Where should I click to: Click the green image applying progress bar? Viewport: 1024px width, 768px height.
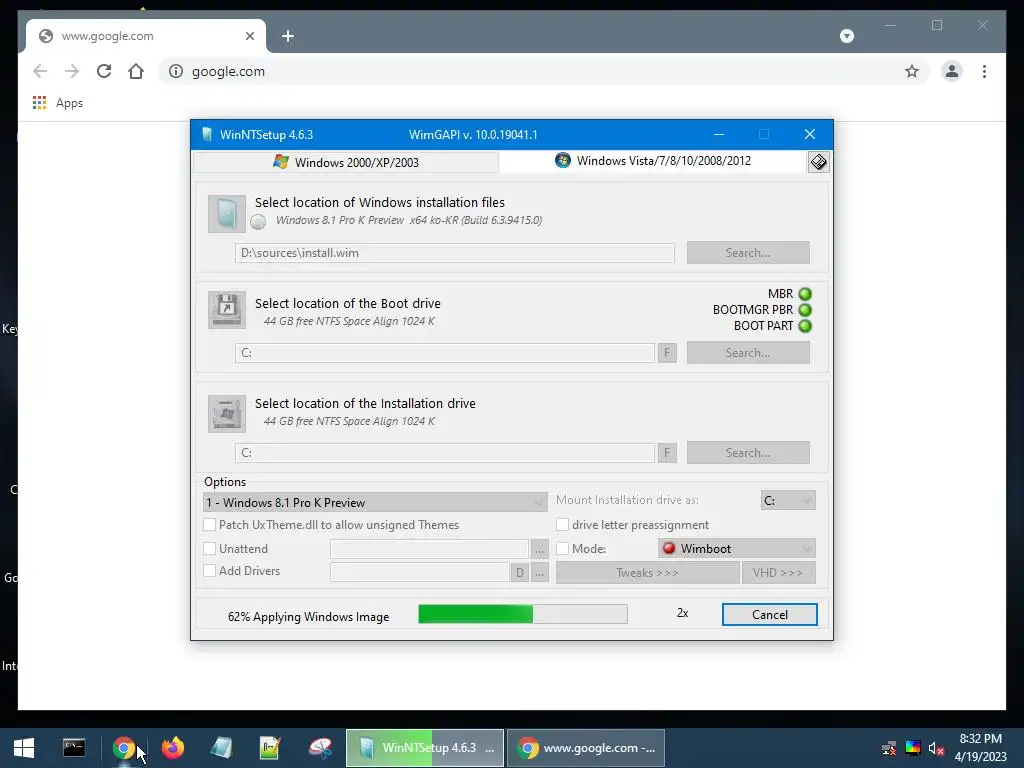(x=522, y=614)
